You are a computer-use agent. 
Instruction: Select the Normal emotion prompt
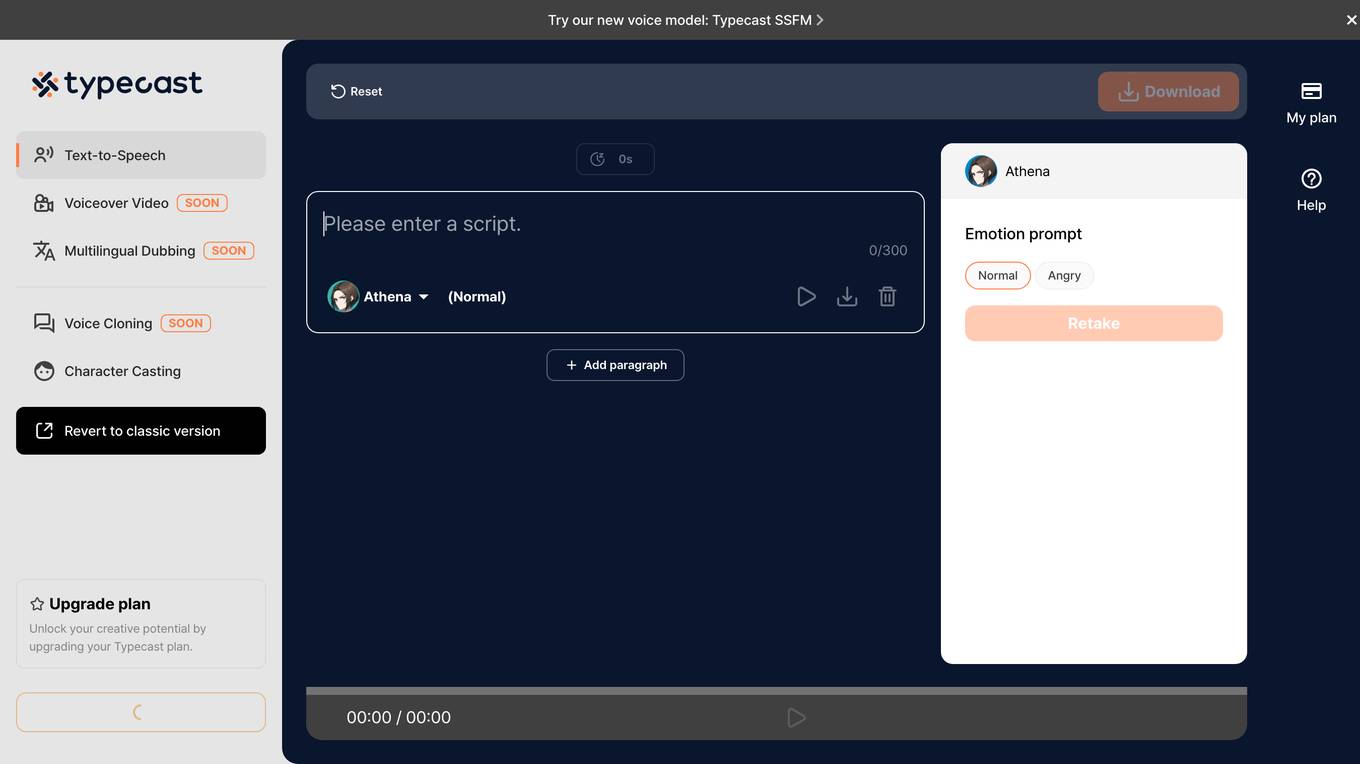tap(998, 275)
